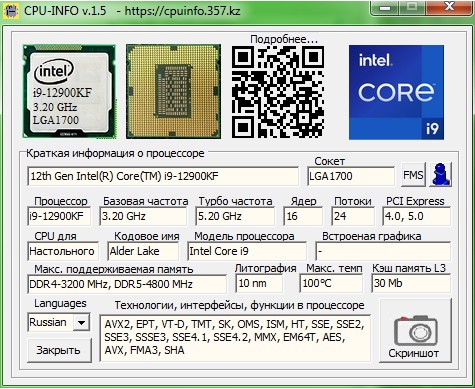Click the Закрыть button

[x=59, y=350]
